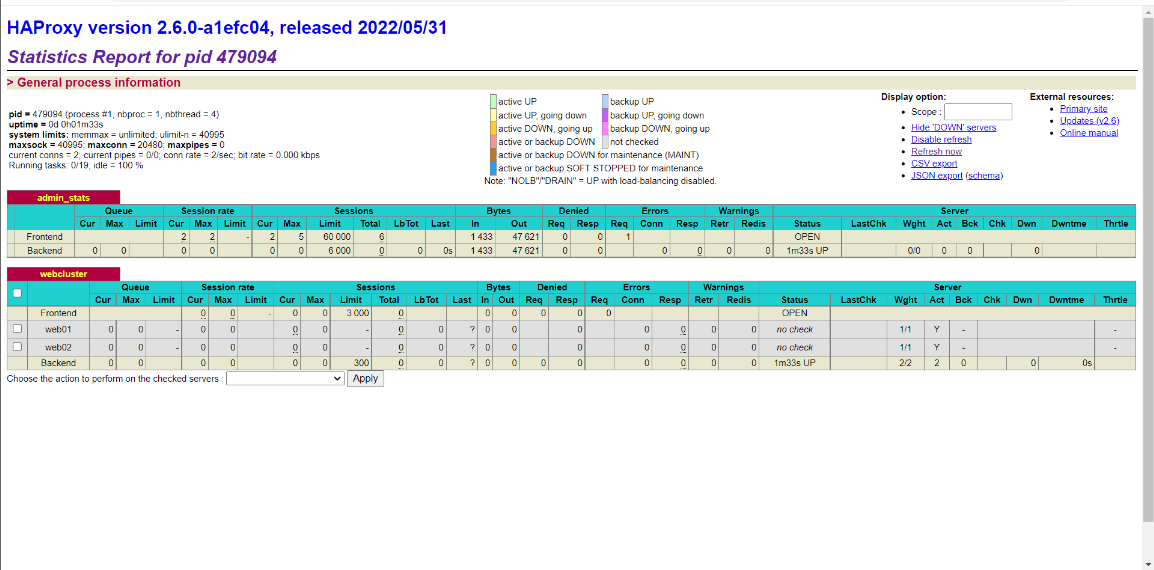Click the webcluster proxy label
This screenshot has height=570, width=1154.
[63, 273]
